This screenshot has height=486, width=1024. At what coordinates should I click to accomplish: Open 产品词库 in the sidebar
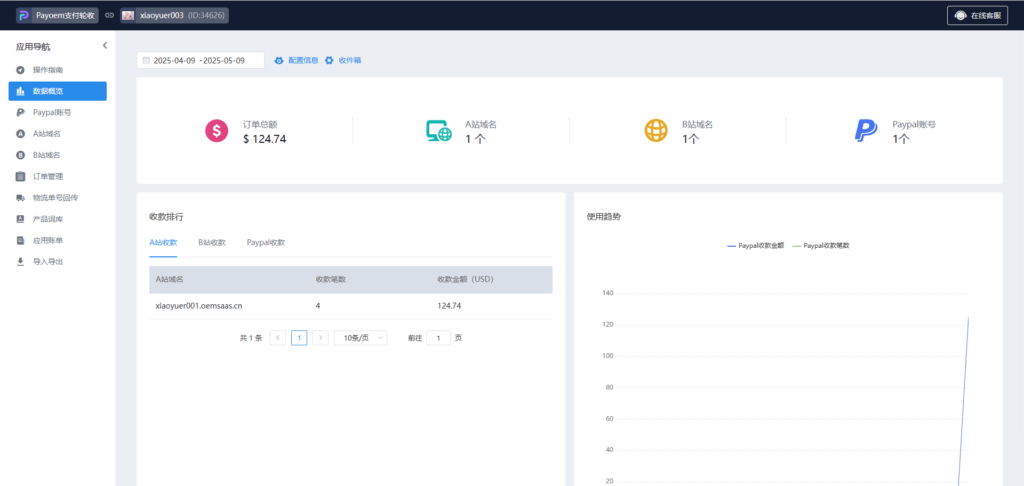pos(48,219)
